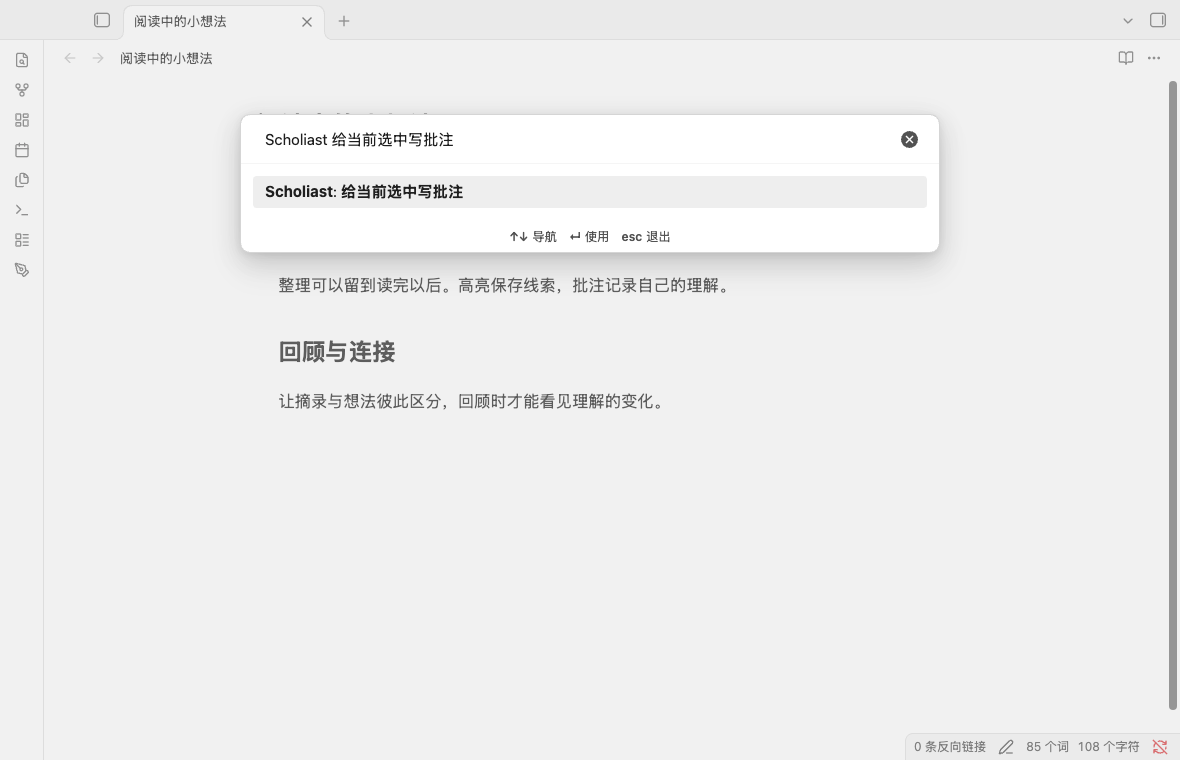
Task: Click the 回顾与连接 heading
Action: (x=336, y=351)
